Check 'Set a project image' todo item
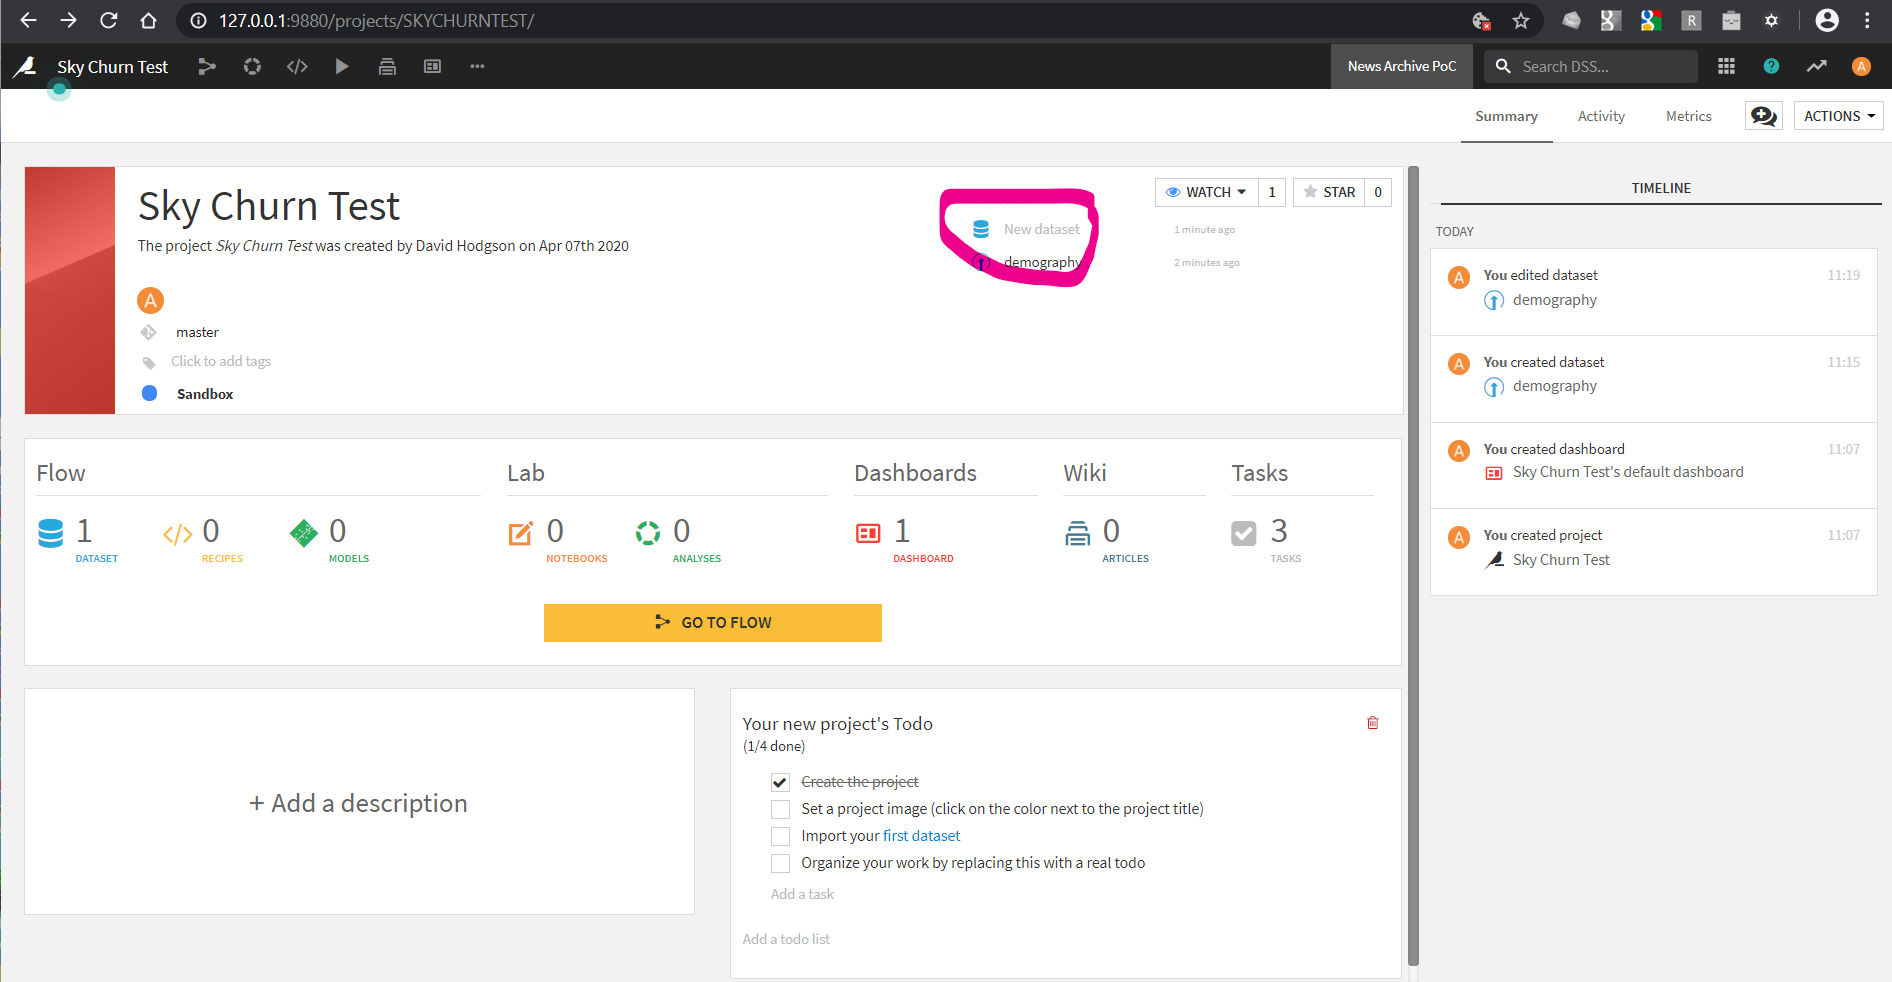The image size is (1892, 982). (780, 809)
